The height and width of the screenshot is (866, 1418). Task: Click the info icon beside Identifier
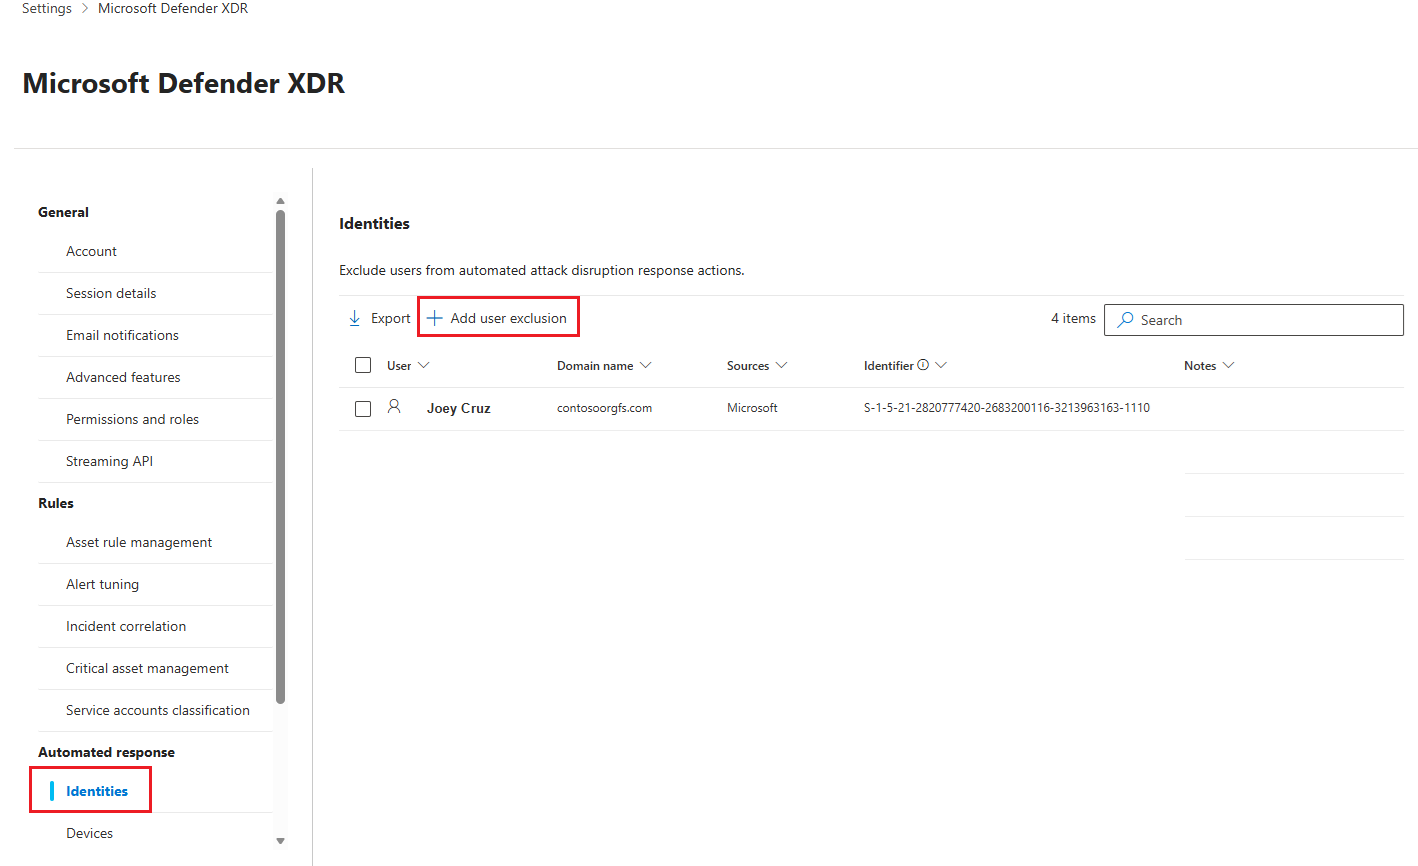pyautogui.click(x=923, y=365)
